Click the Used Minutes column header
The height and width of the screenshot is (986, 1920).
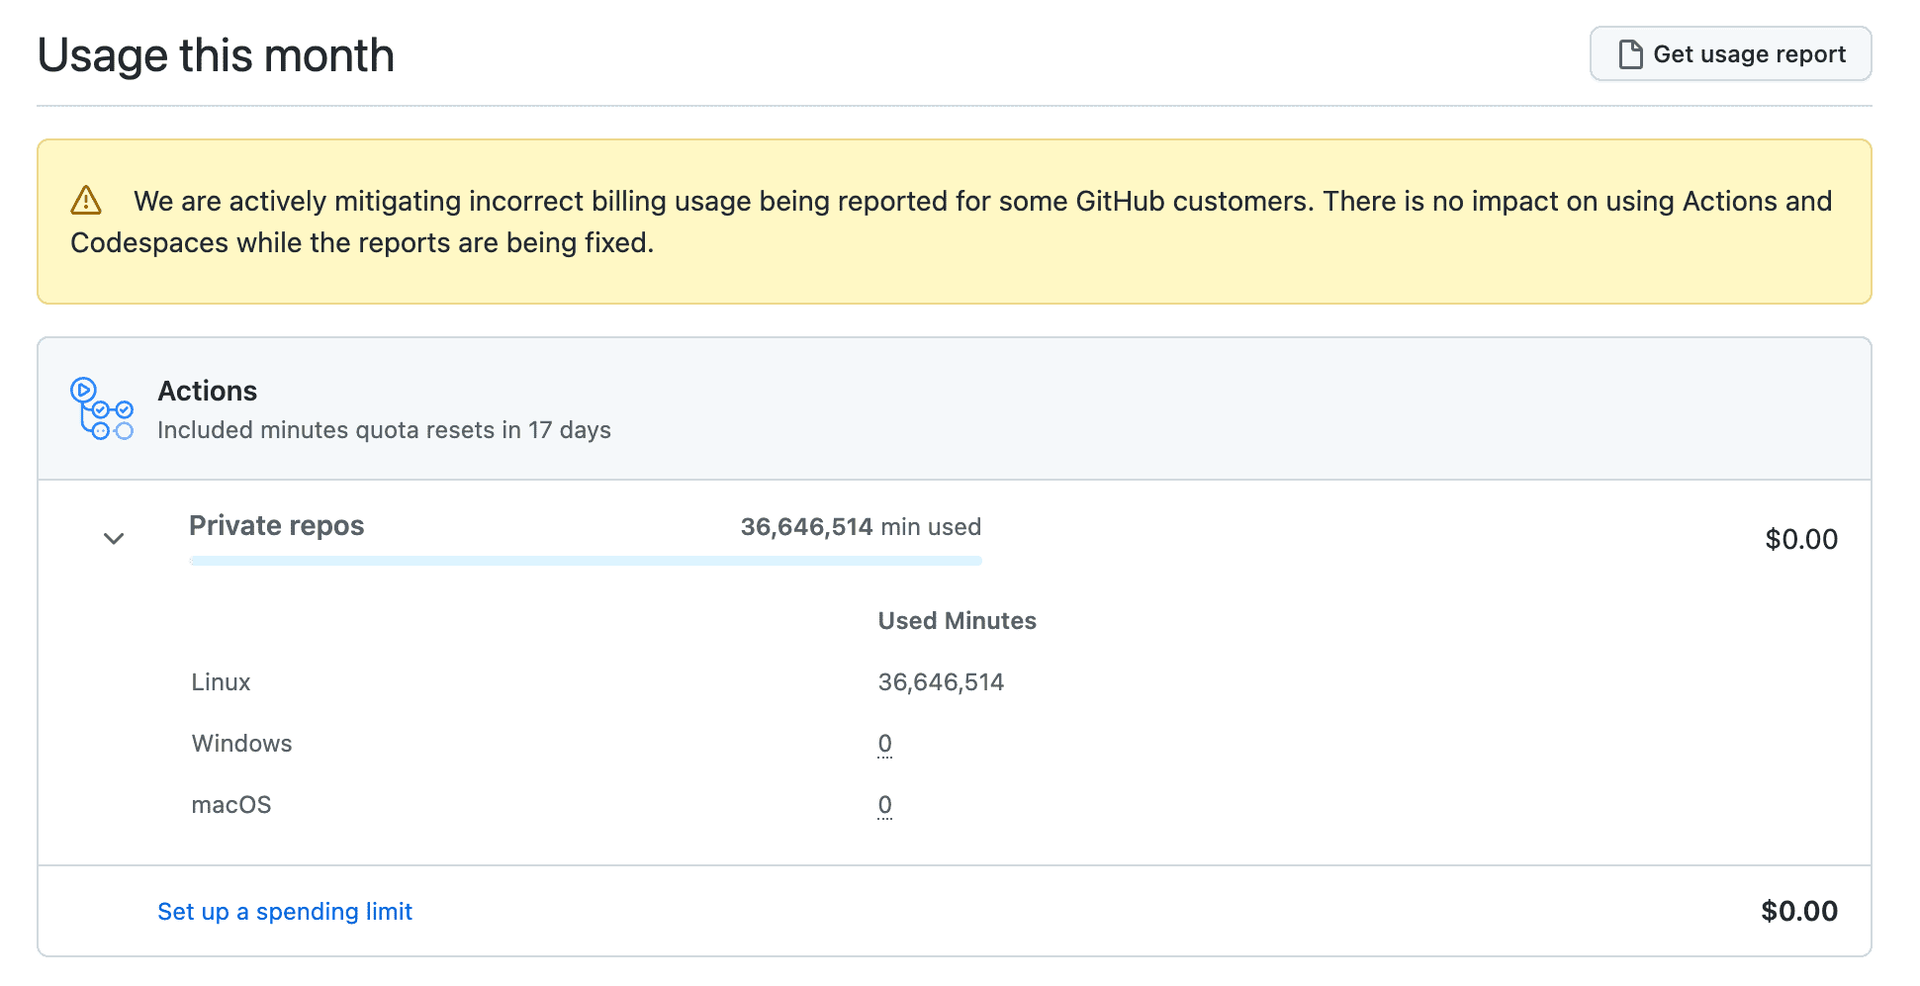pos(956,621)
